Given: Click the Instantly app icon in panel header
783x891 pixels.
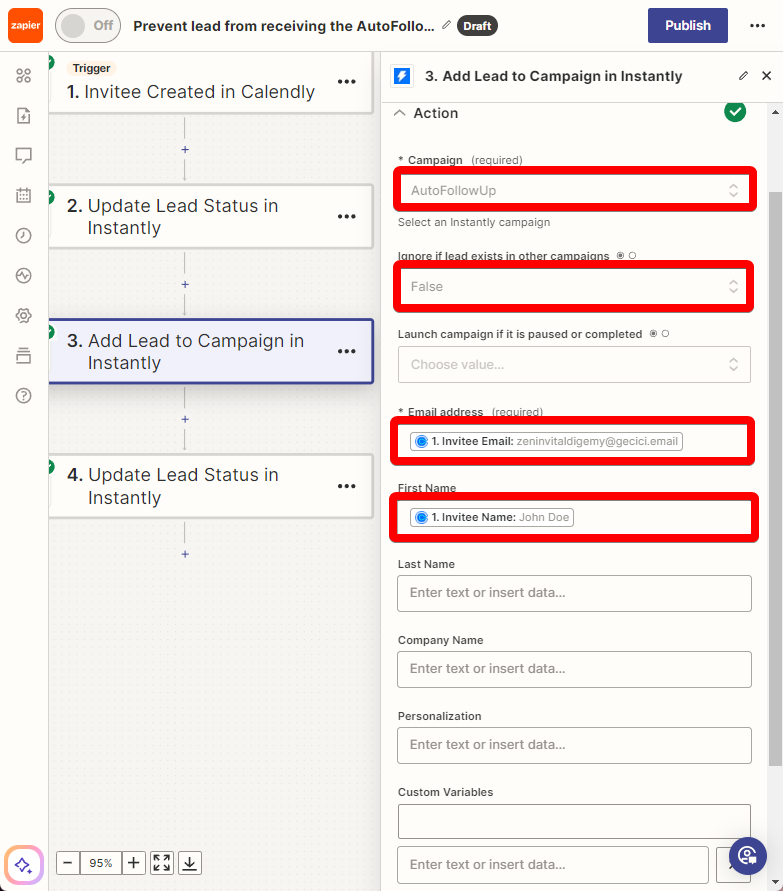Looking at the screenshot, I should click(x=402, y=76).
